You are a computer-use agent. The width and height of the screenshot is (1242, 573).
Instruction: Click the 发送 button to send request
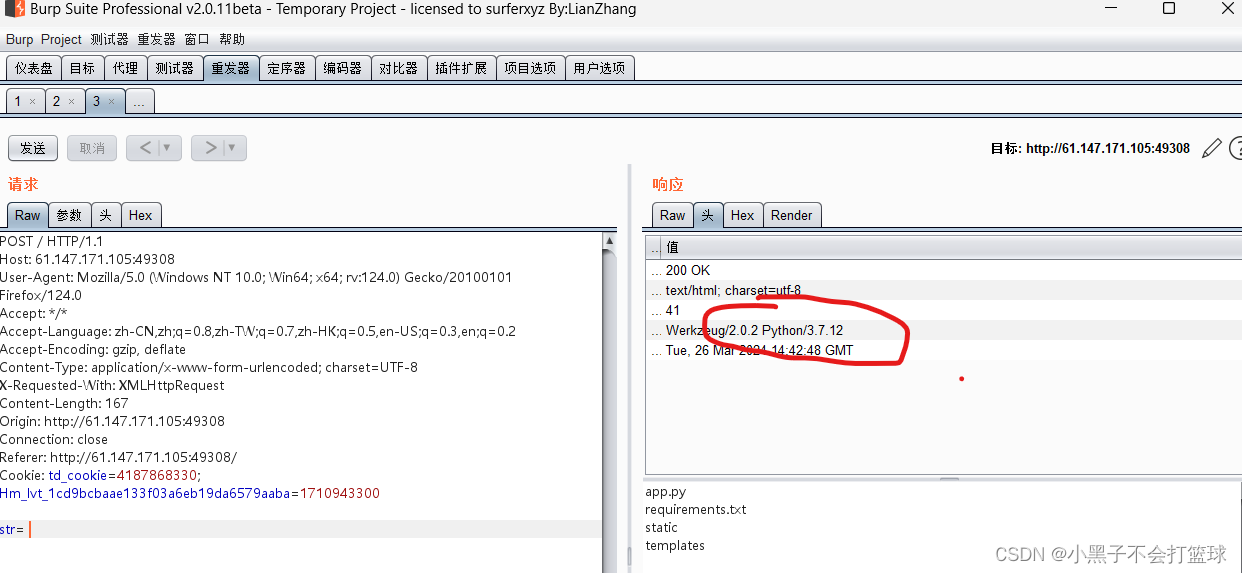click(x=33, y=148)
